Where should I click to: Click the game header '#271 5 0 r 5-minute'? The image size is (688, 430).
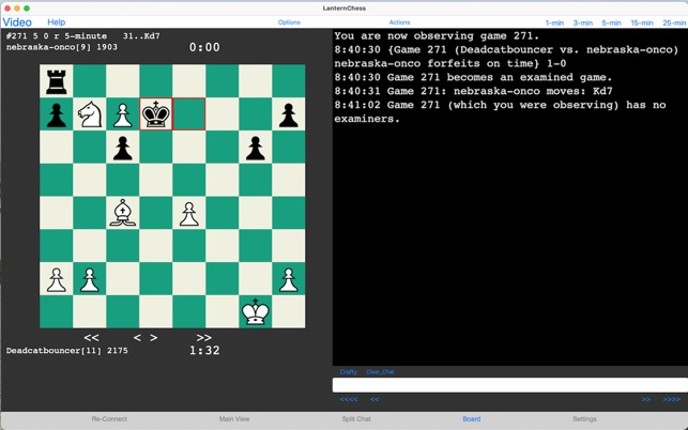pyautogui.click(x=57, y=36)
